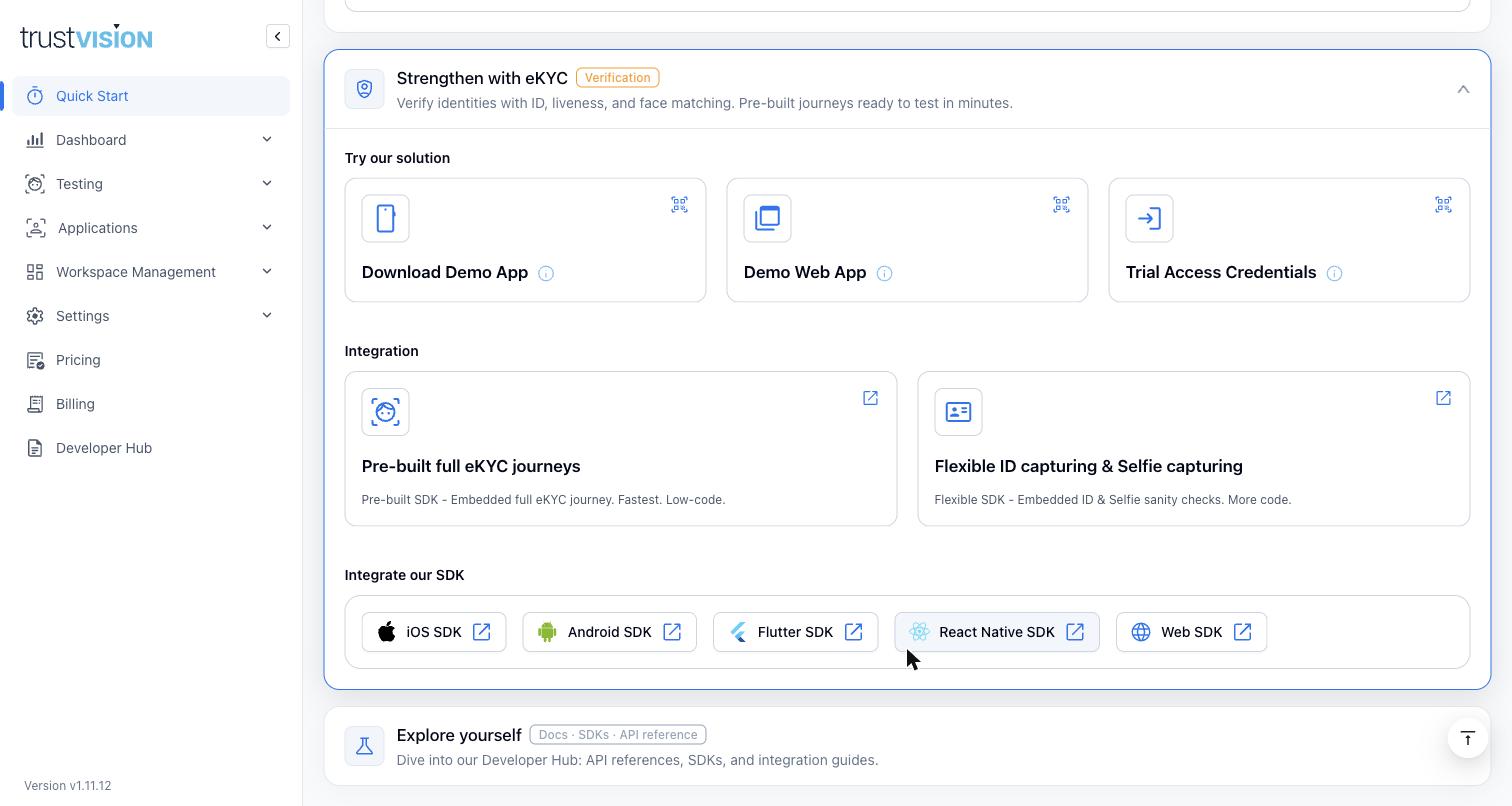Open the QR code on Download Demo App card
The height and width of the screenshot is (806, 1512).
[679, 205]
